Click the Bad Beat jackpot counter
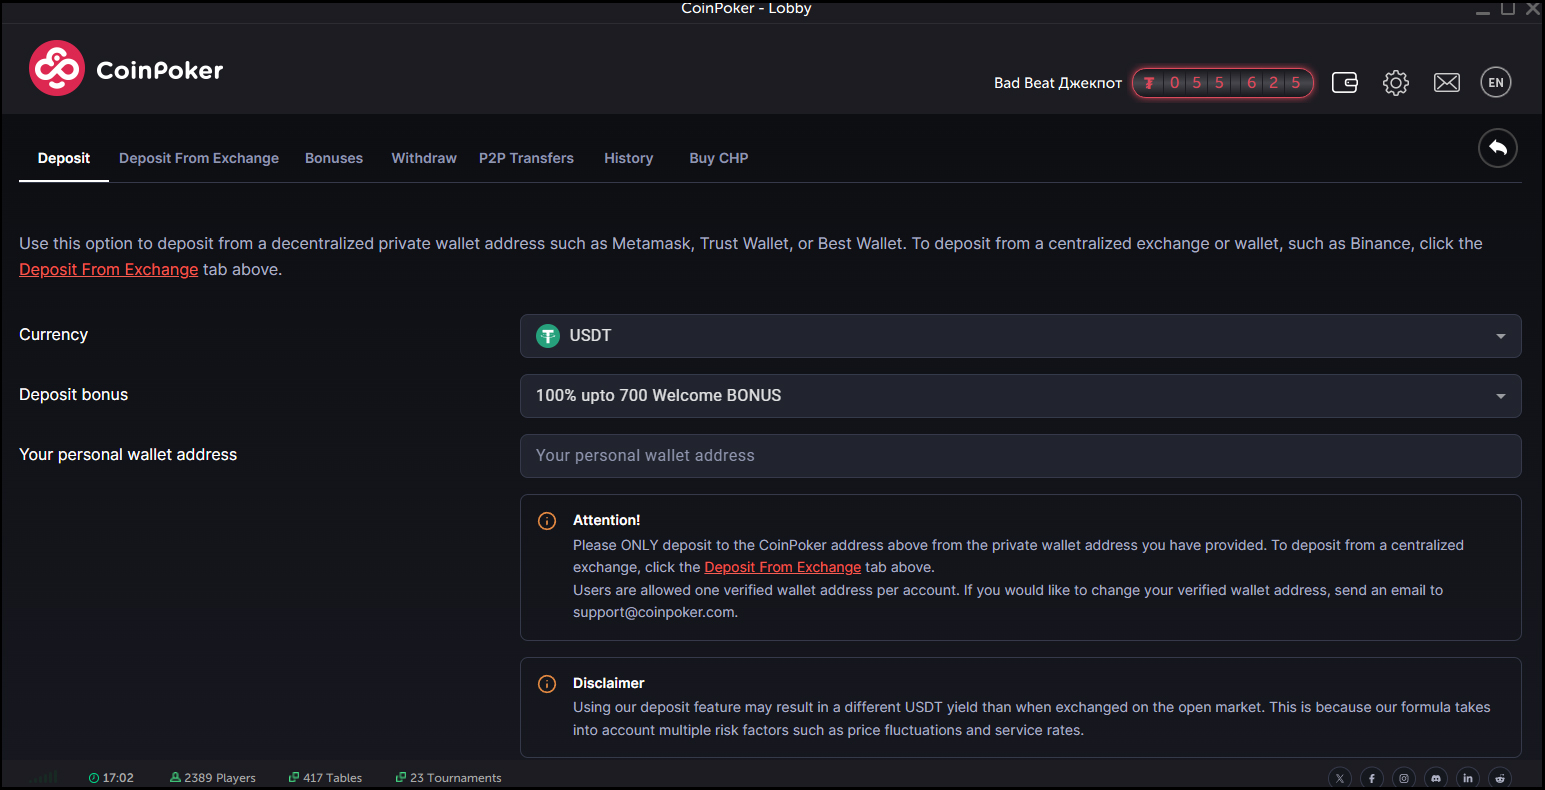 [x=1222, y=83]
